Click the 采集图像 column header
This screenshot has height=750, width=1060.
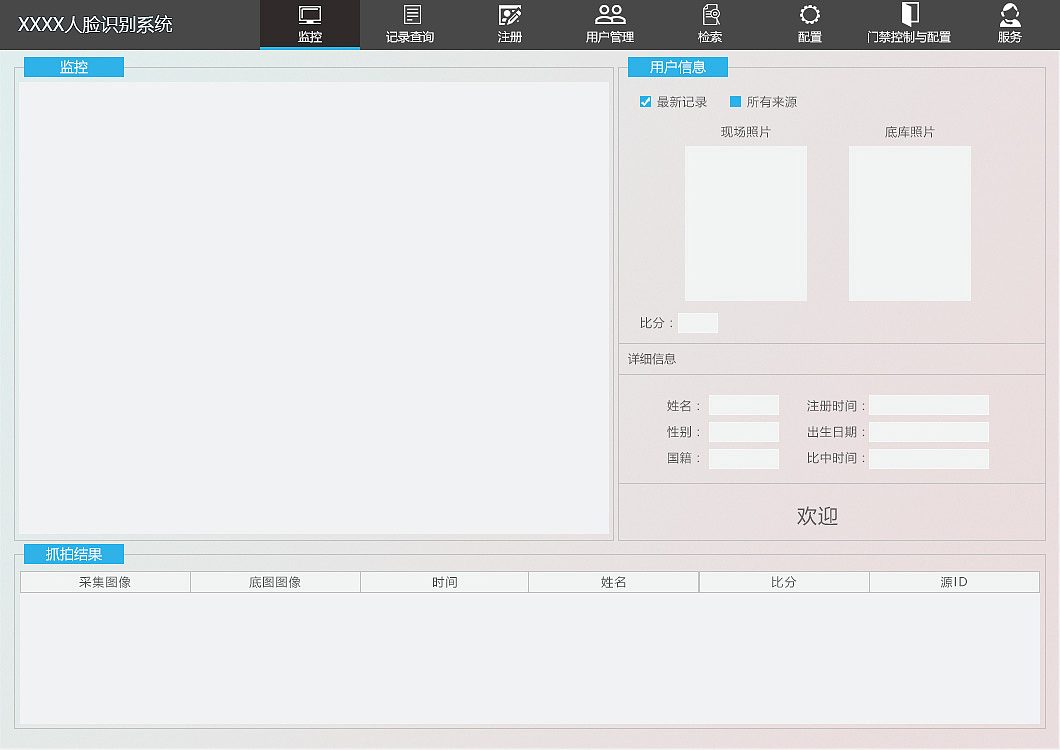(x=105, y=582)
